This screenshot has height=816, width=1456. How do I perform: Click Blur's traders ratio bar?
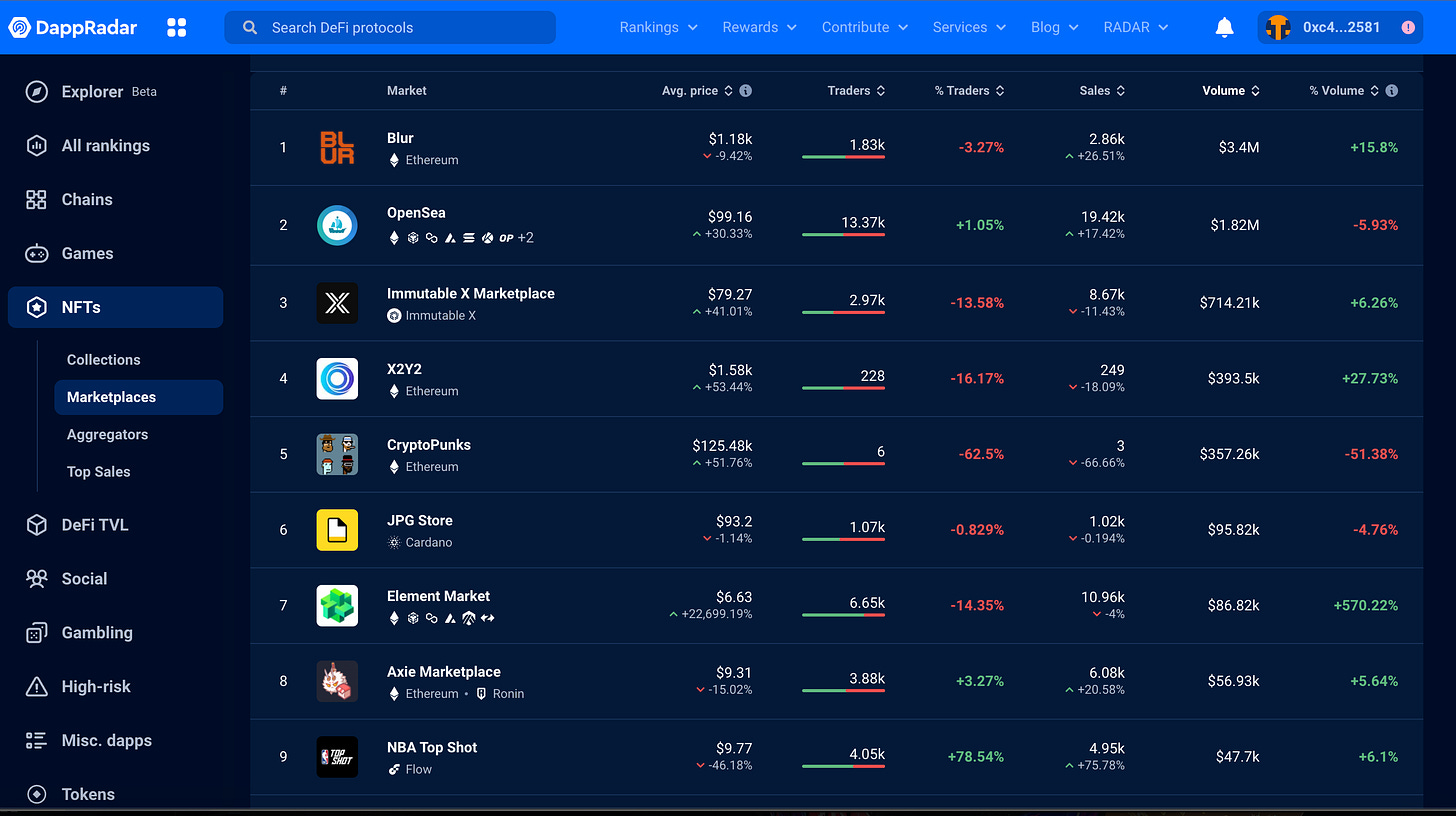[x=843, y=157]
